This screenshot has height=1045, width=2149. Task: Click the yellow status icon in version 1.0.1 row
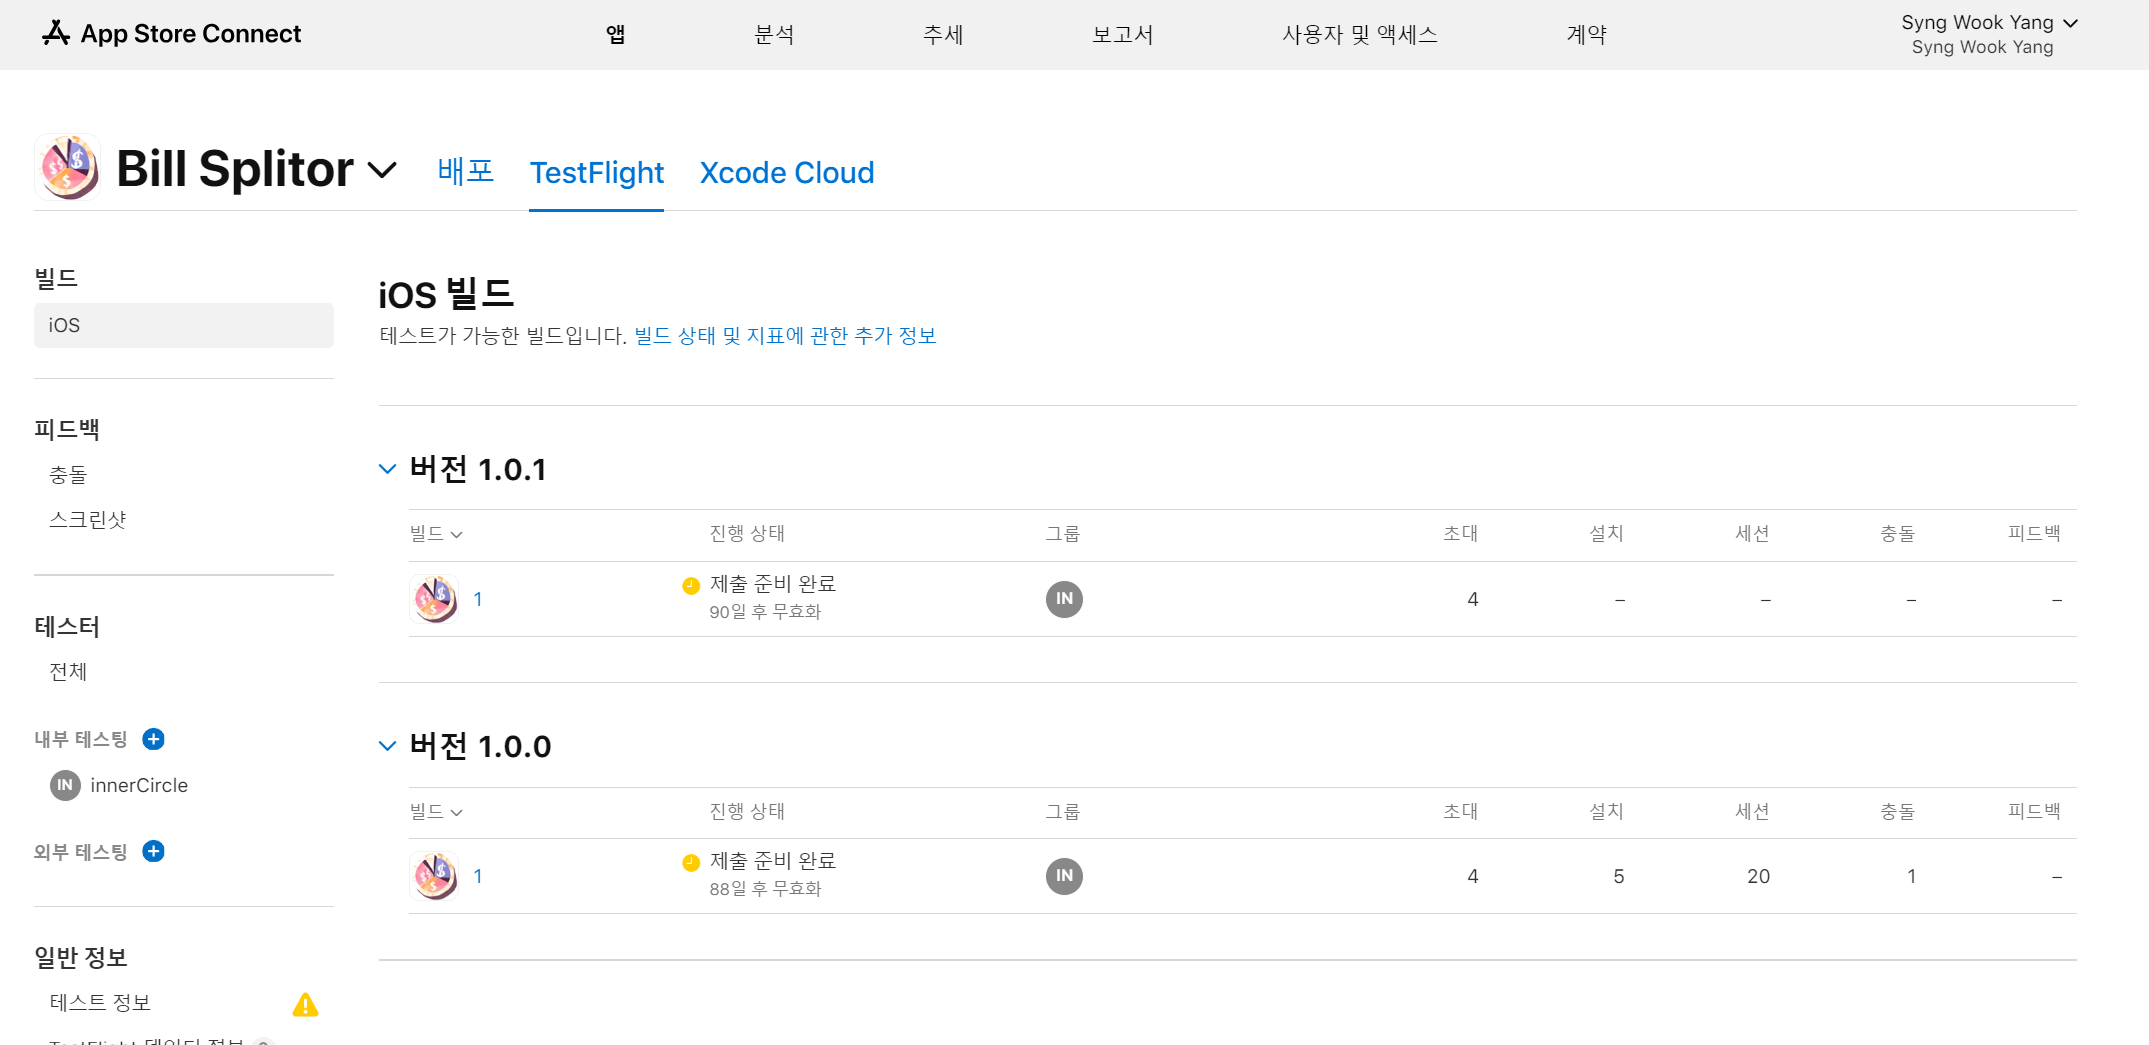coord(691,586)
